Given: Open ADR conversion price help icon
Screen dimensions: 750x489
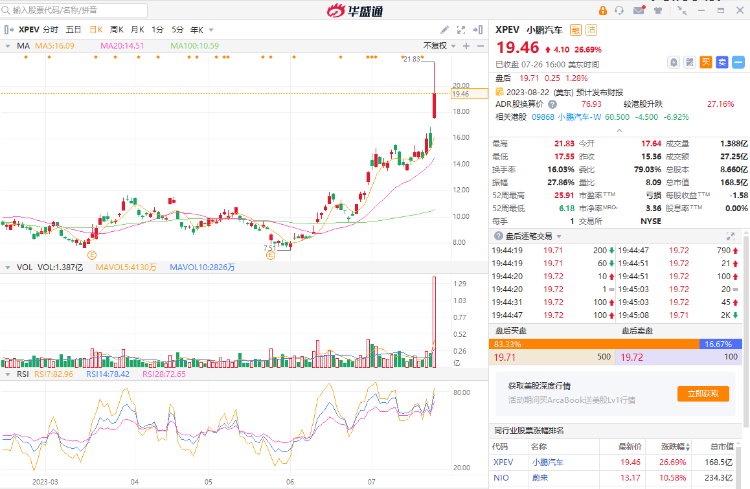Looking at the screenshot, I should (552, 104).
